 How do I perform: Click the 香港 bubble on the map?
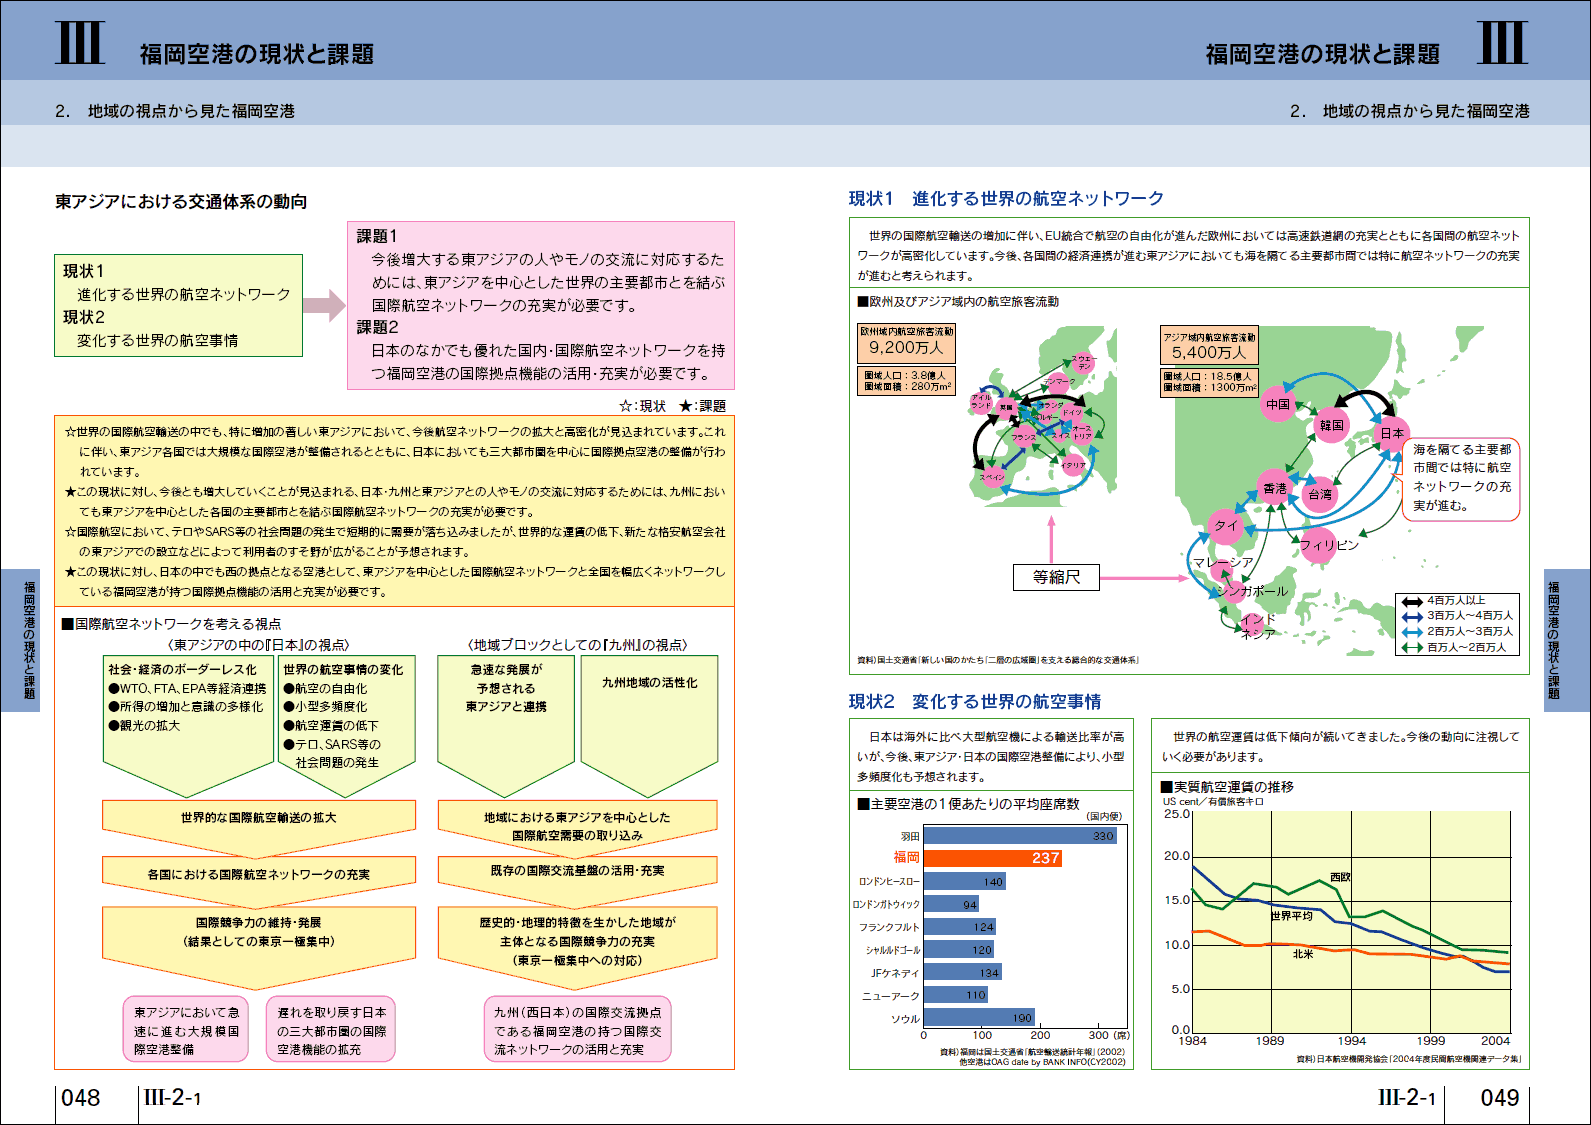(1275, 488)
